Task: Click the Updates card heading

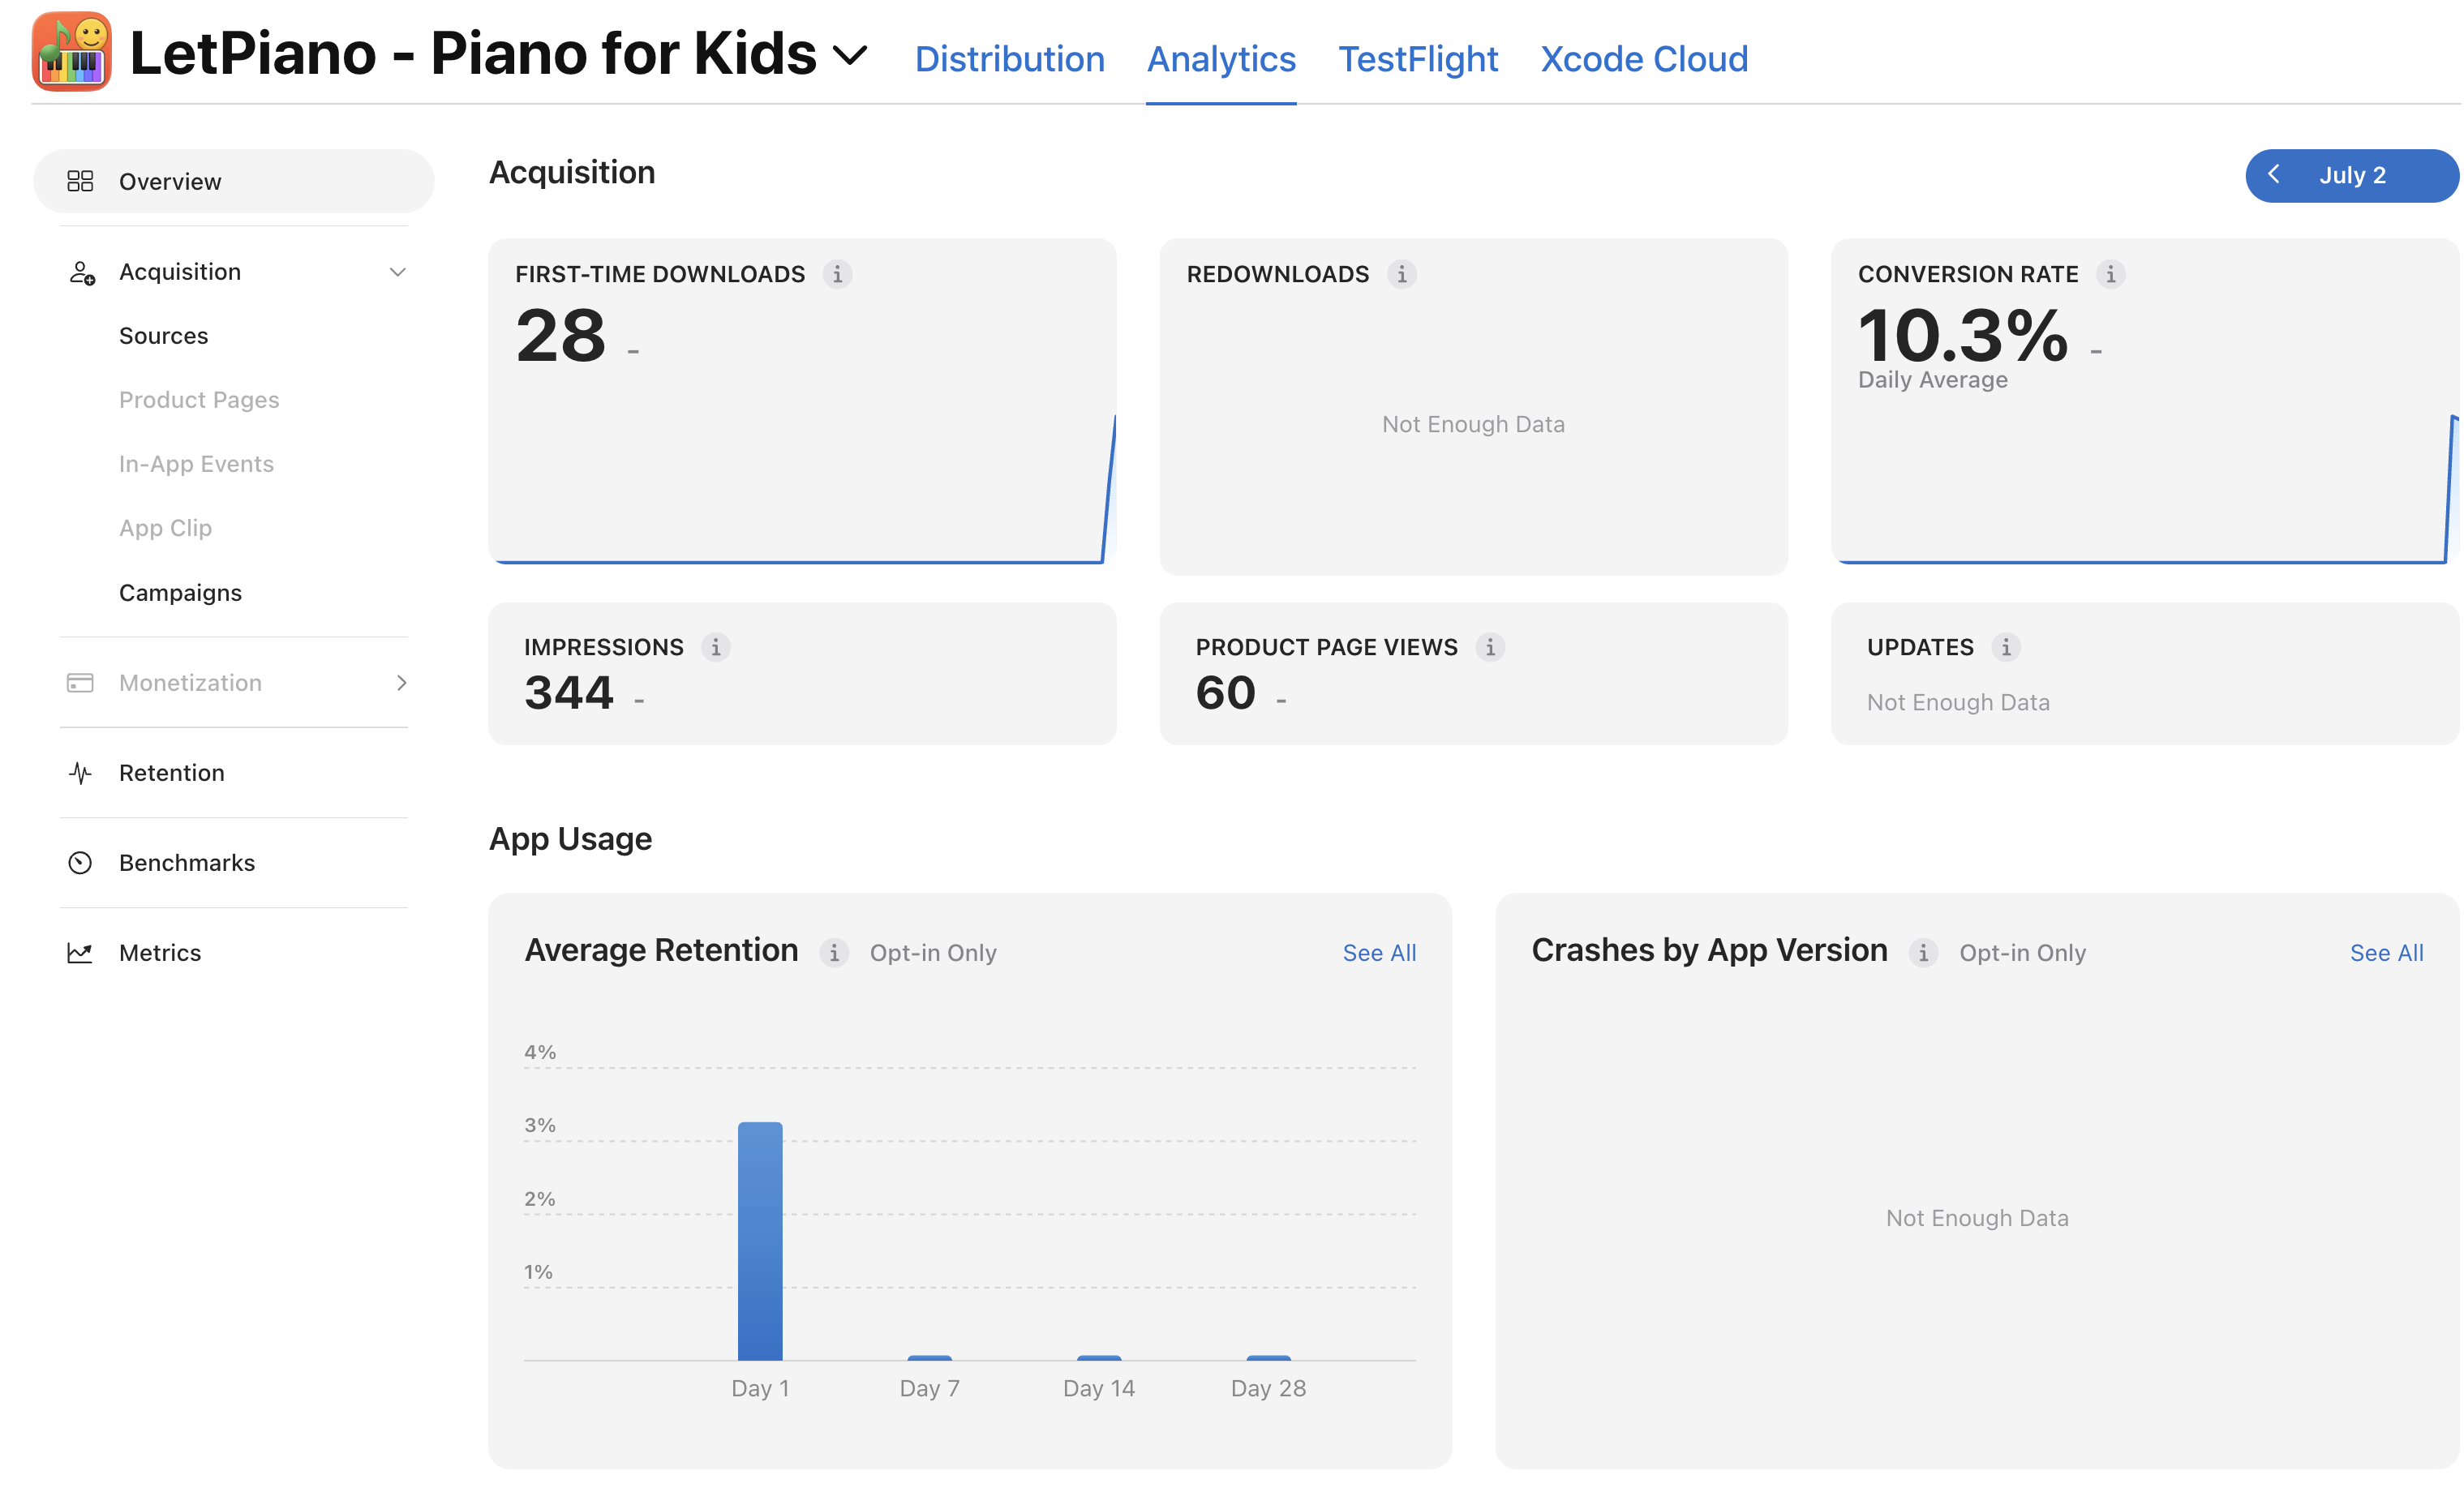Action: (1920, 647)
